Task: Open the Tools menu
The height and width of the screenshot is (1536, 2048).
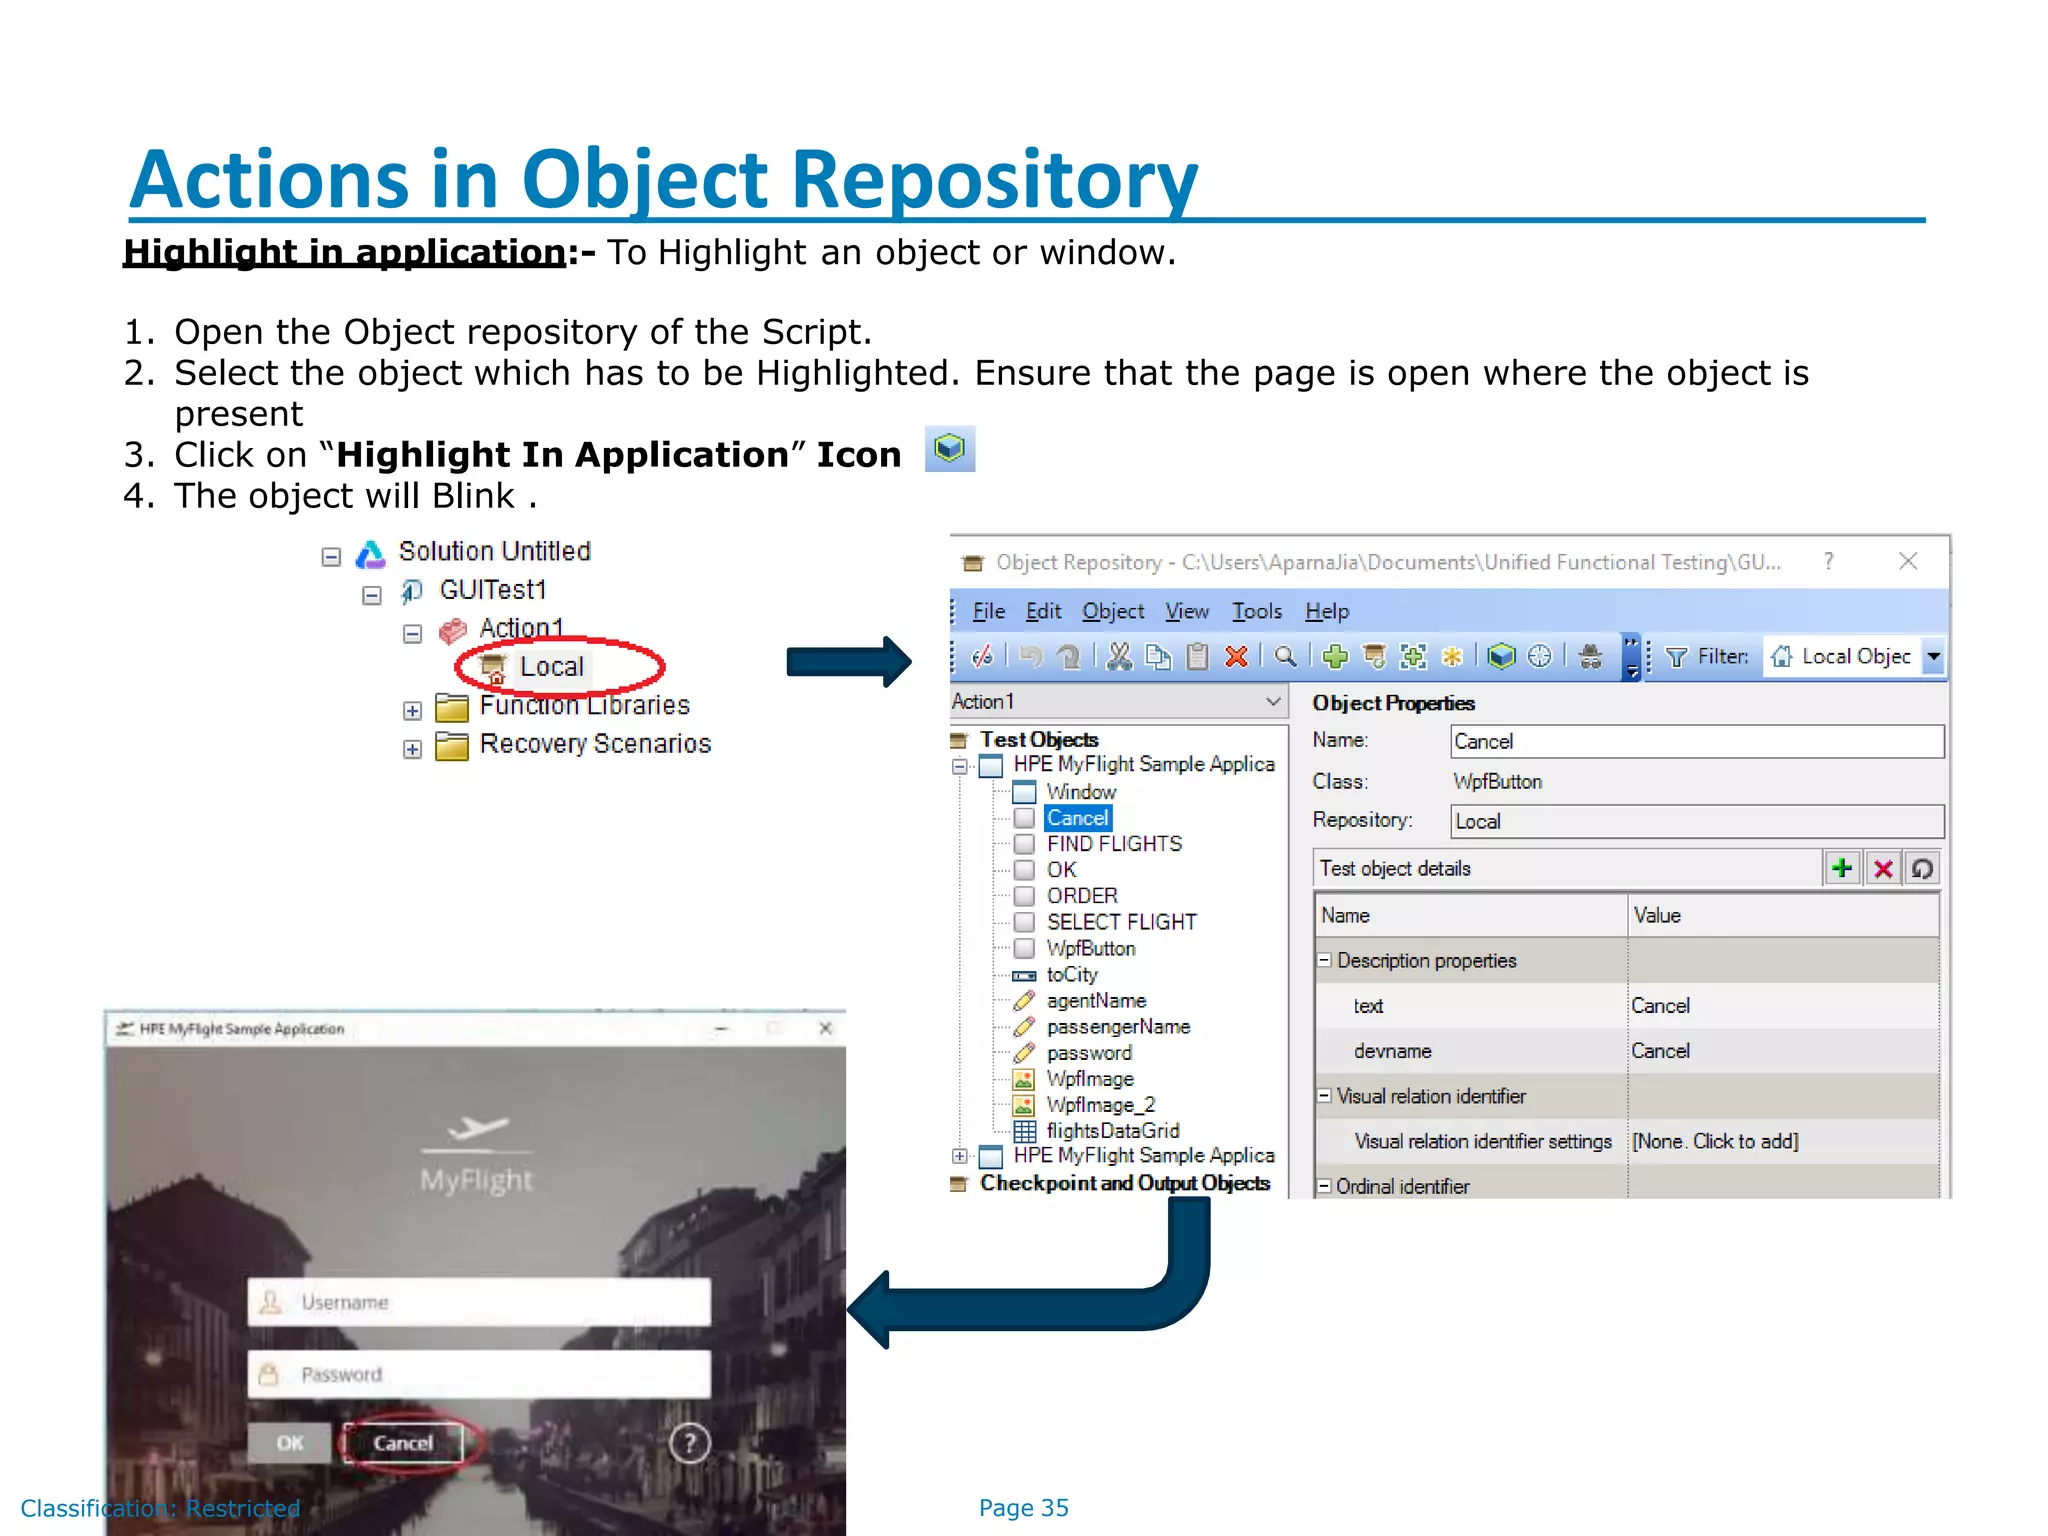Action: pos(1256,611)
